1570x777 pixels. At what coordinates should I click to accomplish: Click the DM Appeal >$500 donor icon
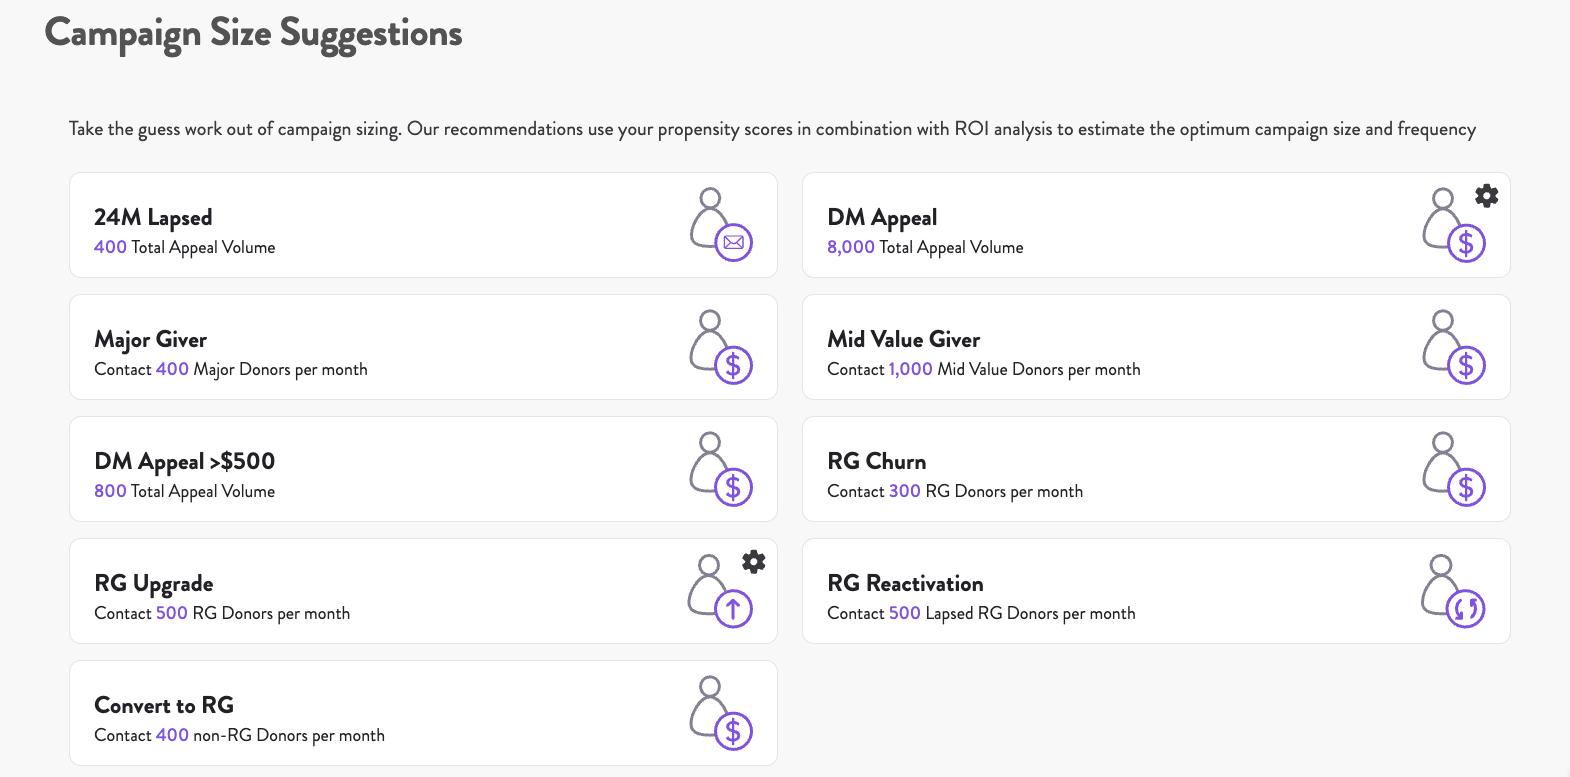pos(721,469)
